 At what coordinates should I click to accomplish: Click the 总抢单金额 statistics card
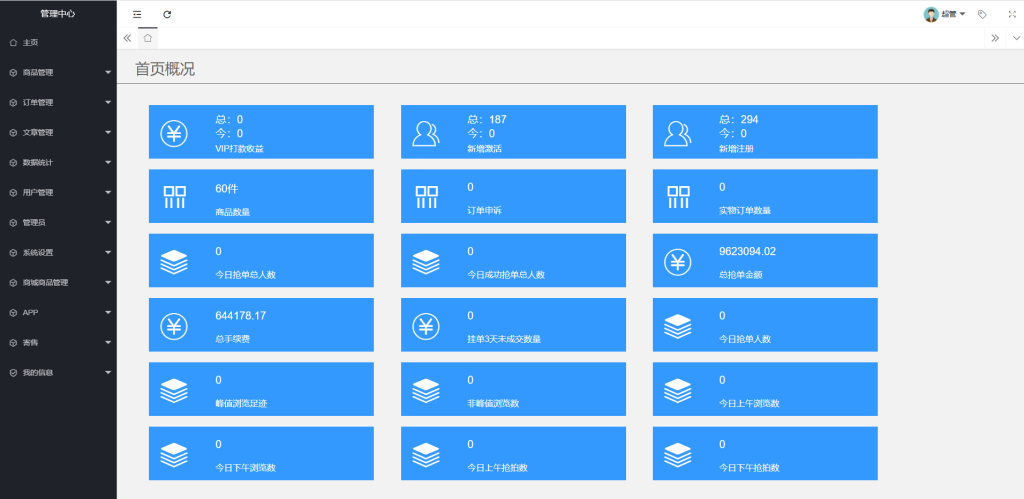(765, 262)
